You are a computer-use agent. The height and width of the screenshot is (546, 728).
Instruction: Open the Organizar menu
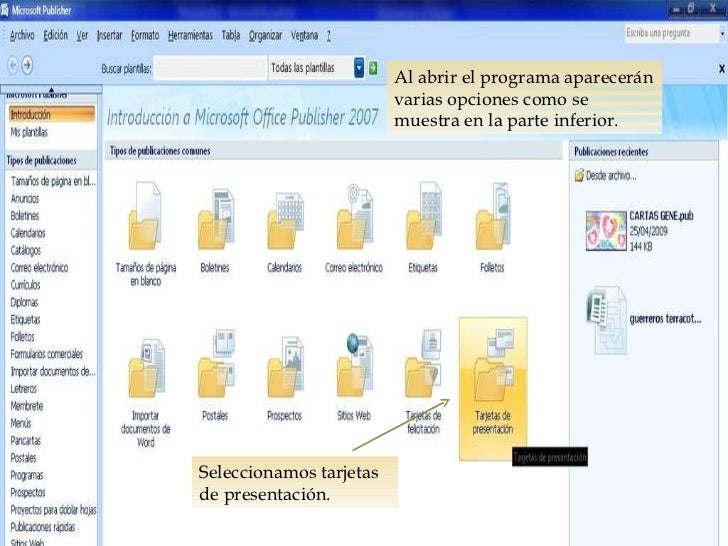tap(265, 35)
